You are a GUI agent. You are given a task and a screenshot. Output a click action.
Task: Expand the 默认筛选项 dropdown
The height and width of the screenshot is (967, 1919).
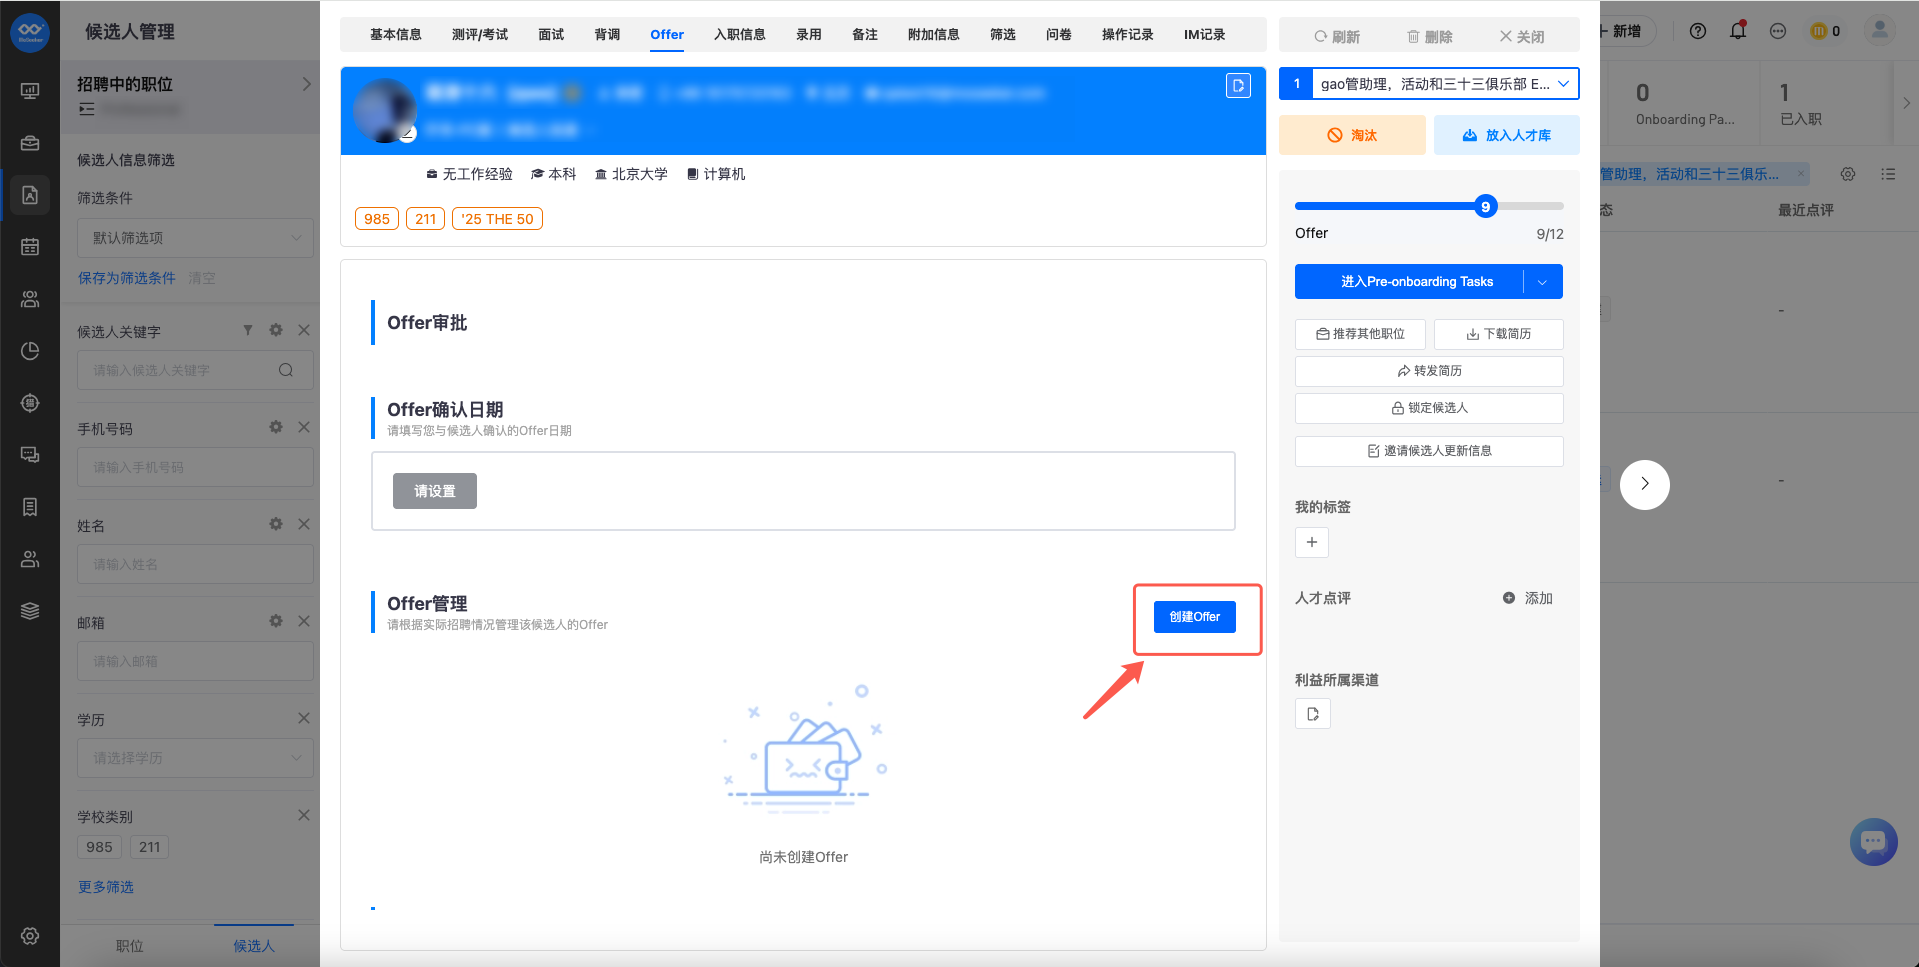[195, 238]
